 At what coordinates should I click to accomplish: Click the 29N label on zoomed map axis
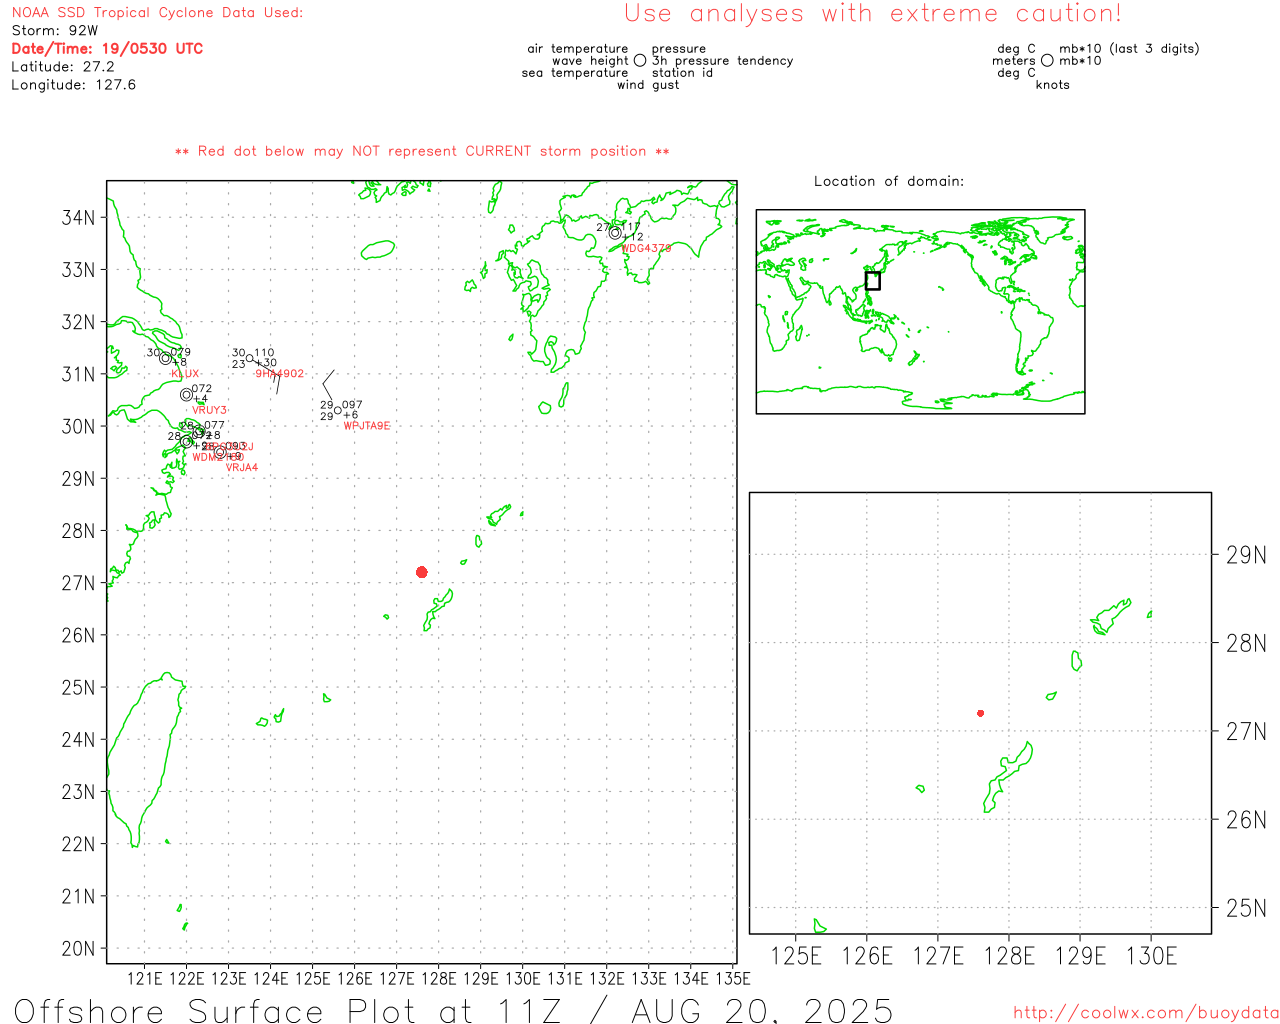click(x=1246, y=555)
